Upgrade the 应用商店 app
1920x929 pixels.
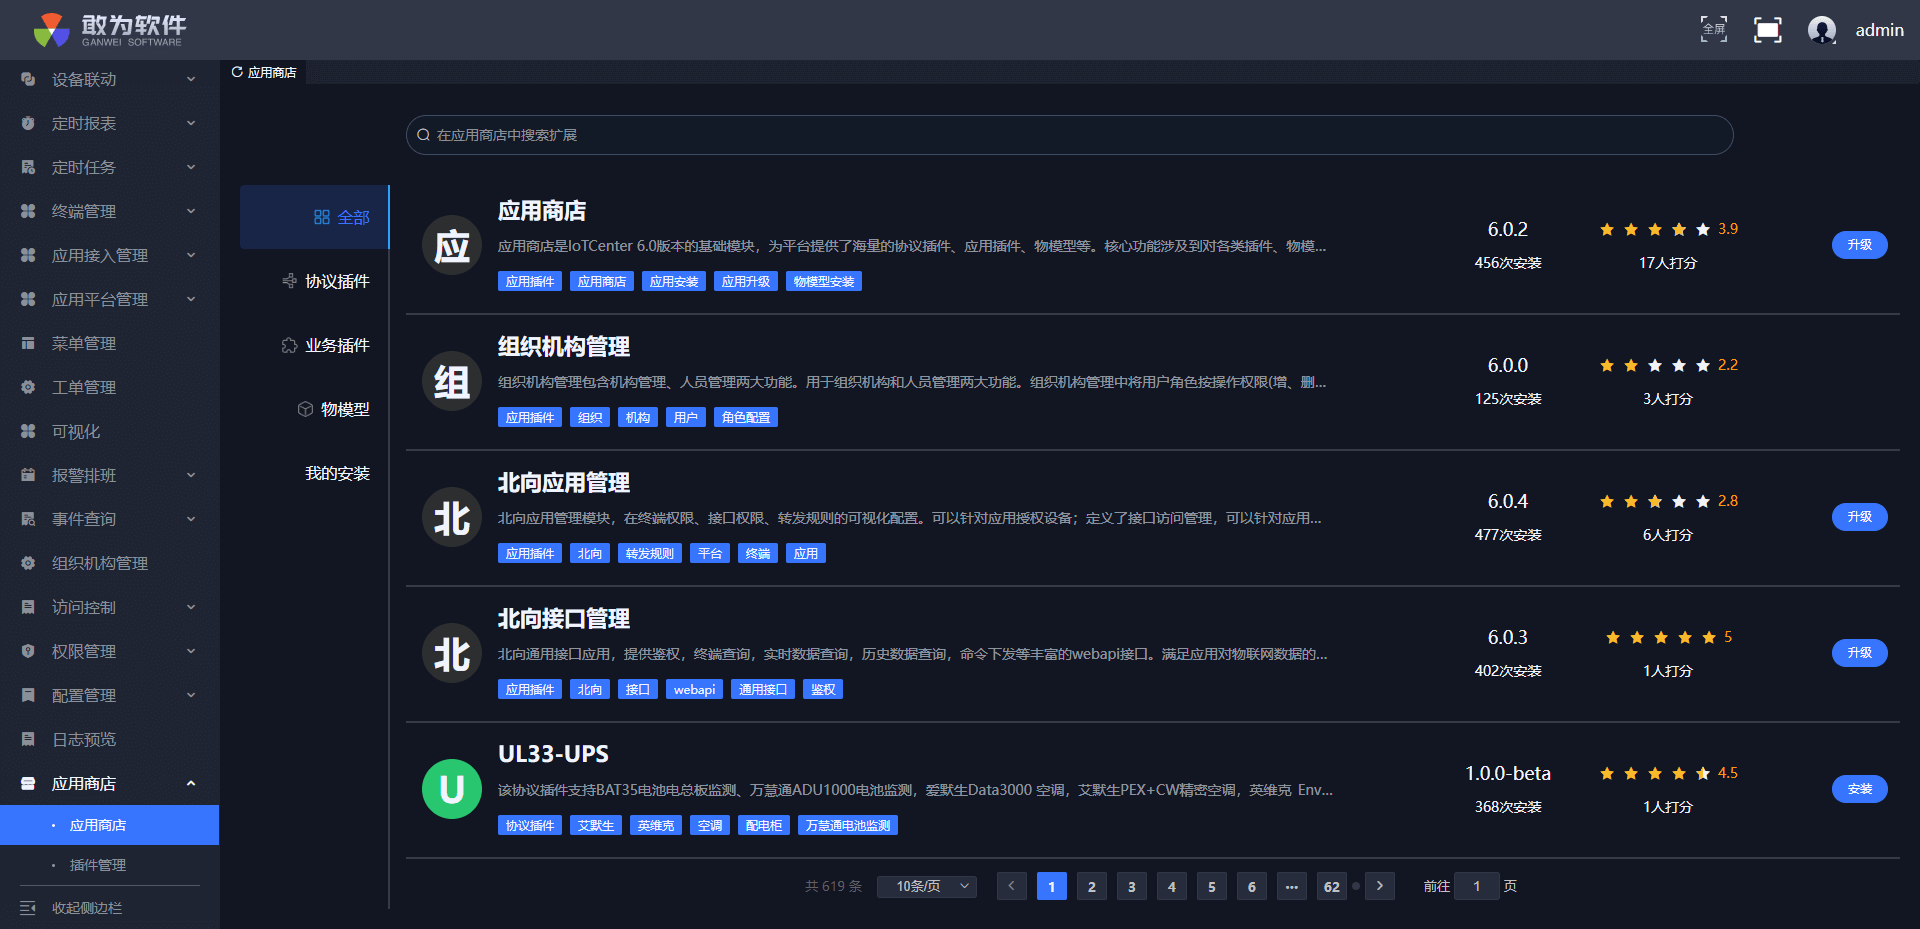pyautogui.click(x=1860, y=245)
